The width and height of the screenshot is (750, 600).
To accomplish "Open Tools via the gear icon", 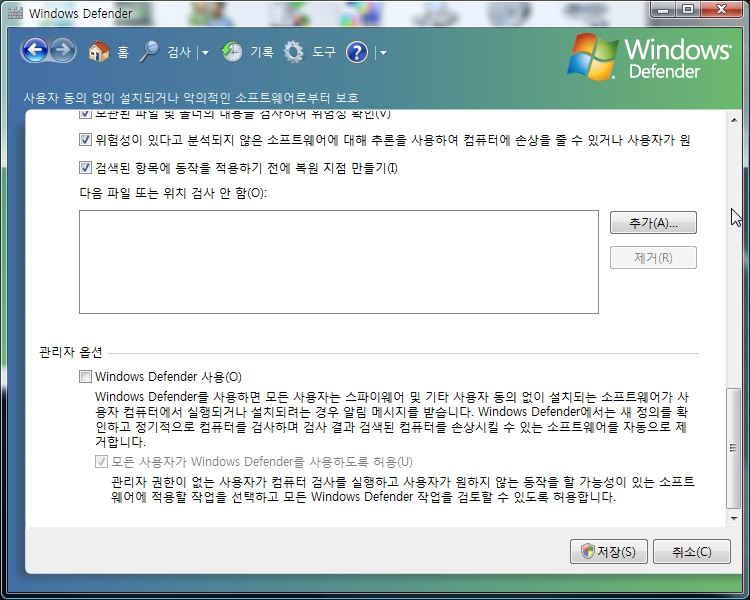I will (294, 52).
